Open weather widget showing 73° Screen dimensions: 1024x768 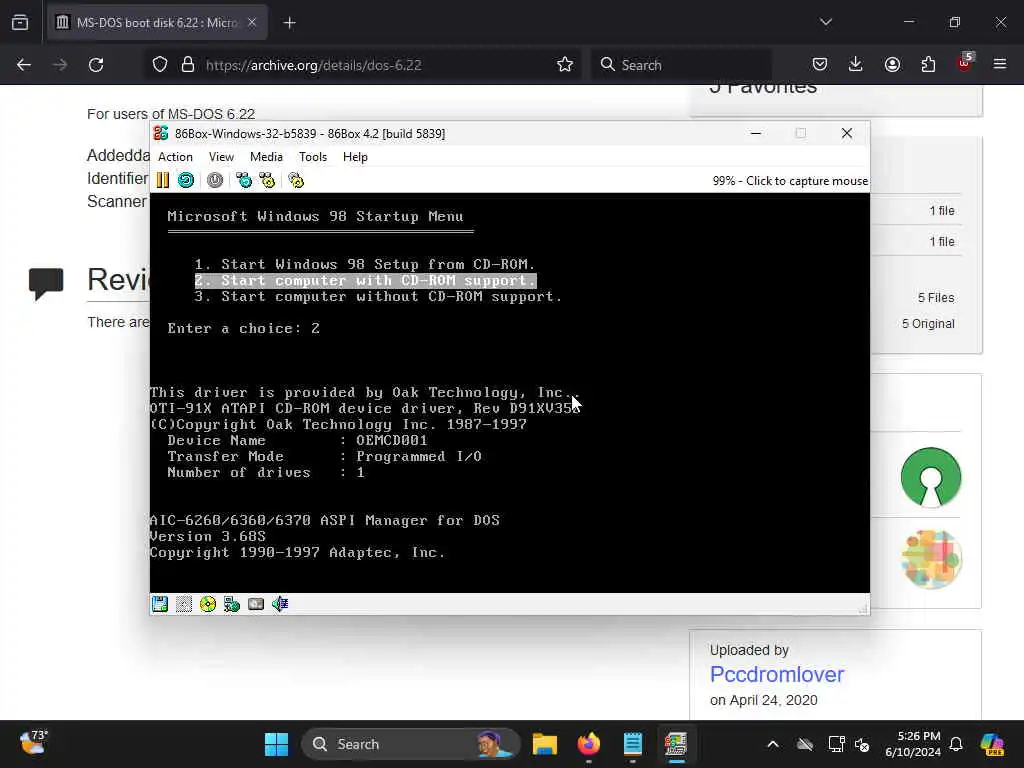(x=33, y=743)
